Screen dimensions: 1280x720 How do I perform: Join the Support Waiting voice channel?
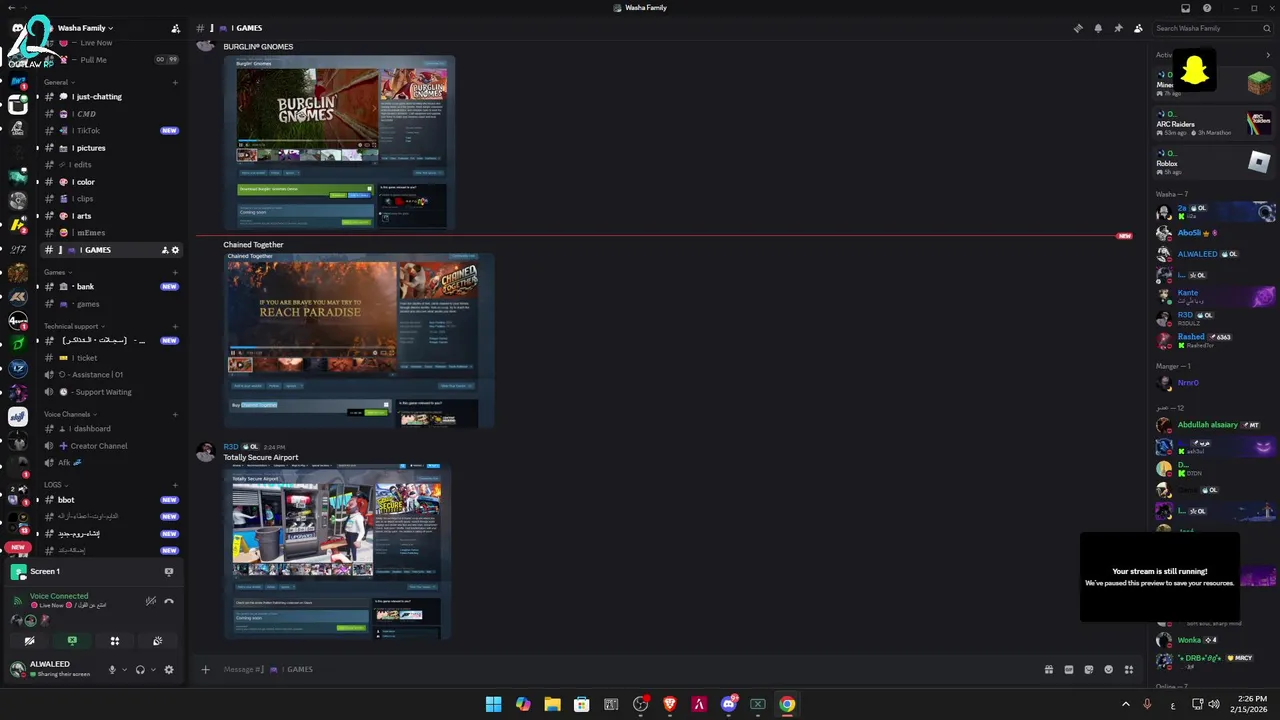point(111,392)
